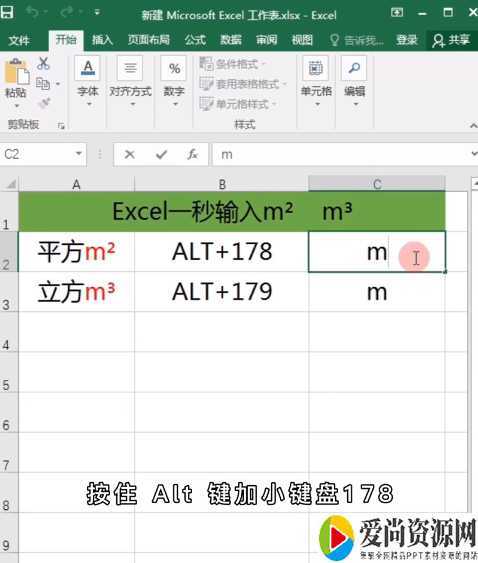478x563 pixels.
Task: Click the Save icon in title bar
Action: (x=6, y=13)
